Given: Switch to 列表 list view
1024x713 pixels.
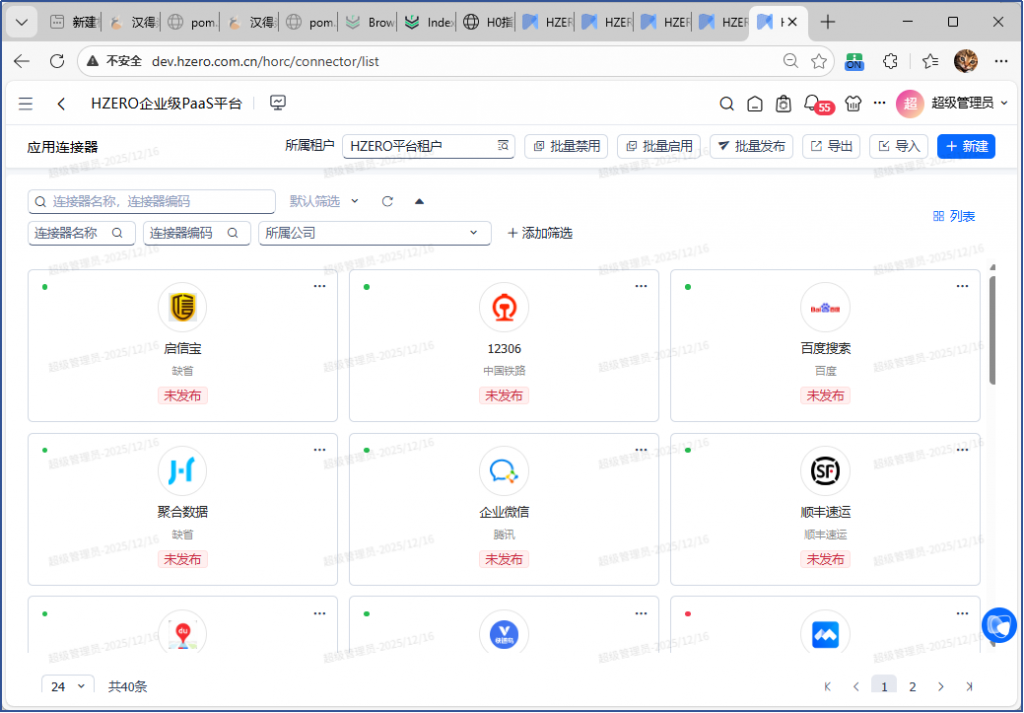Looking at the screenshot, I should click(953, 216).
